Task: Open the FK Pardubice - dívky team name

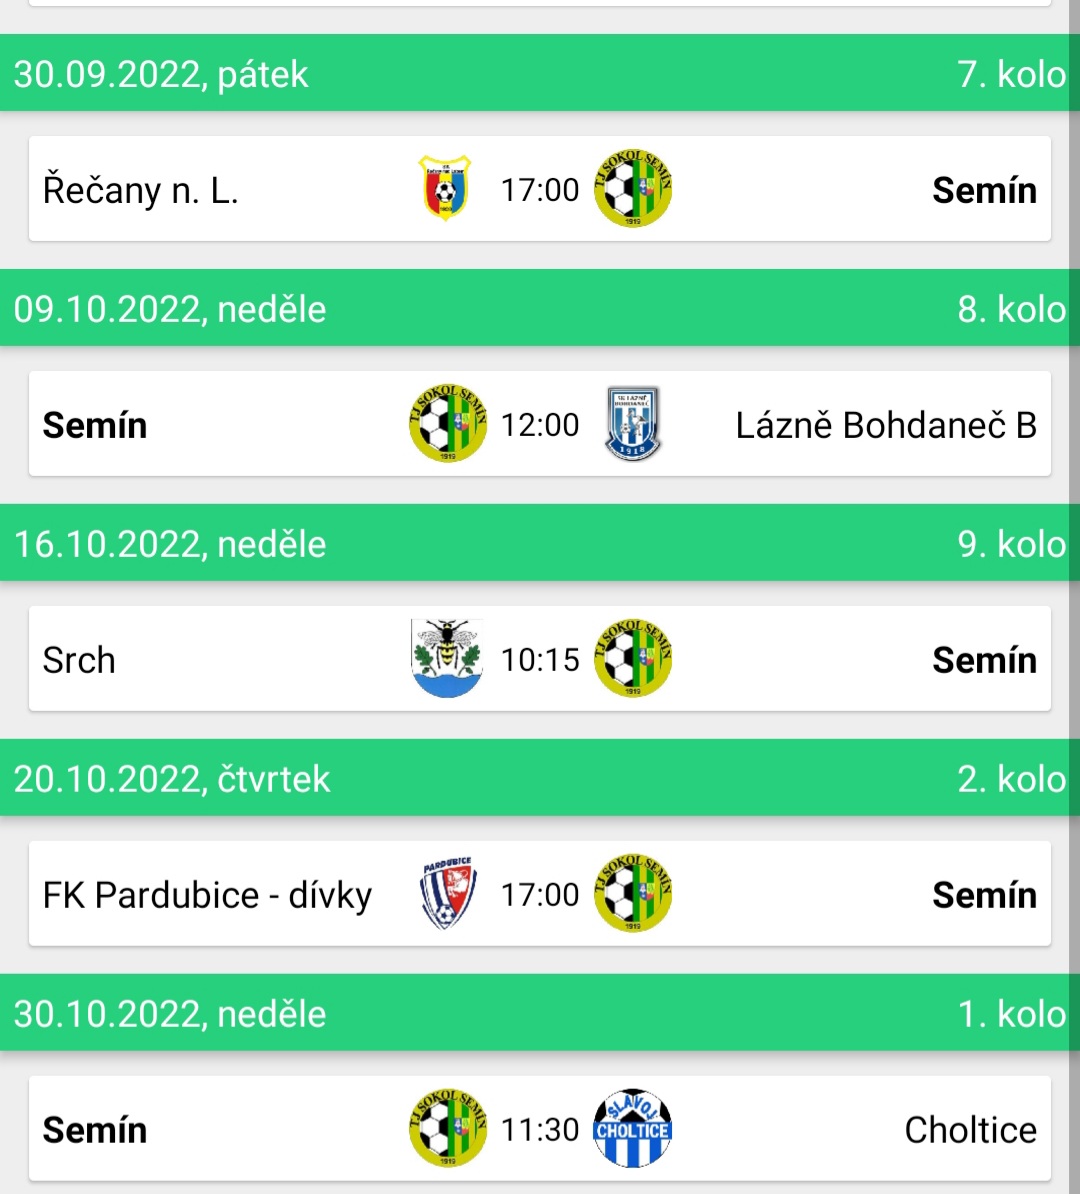Action: [207, 896]
